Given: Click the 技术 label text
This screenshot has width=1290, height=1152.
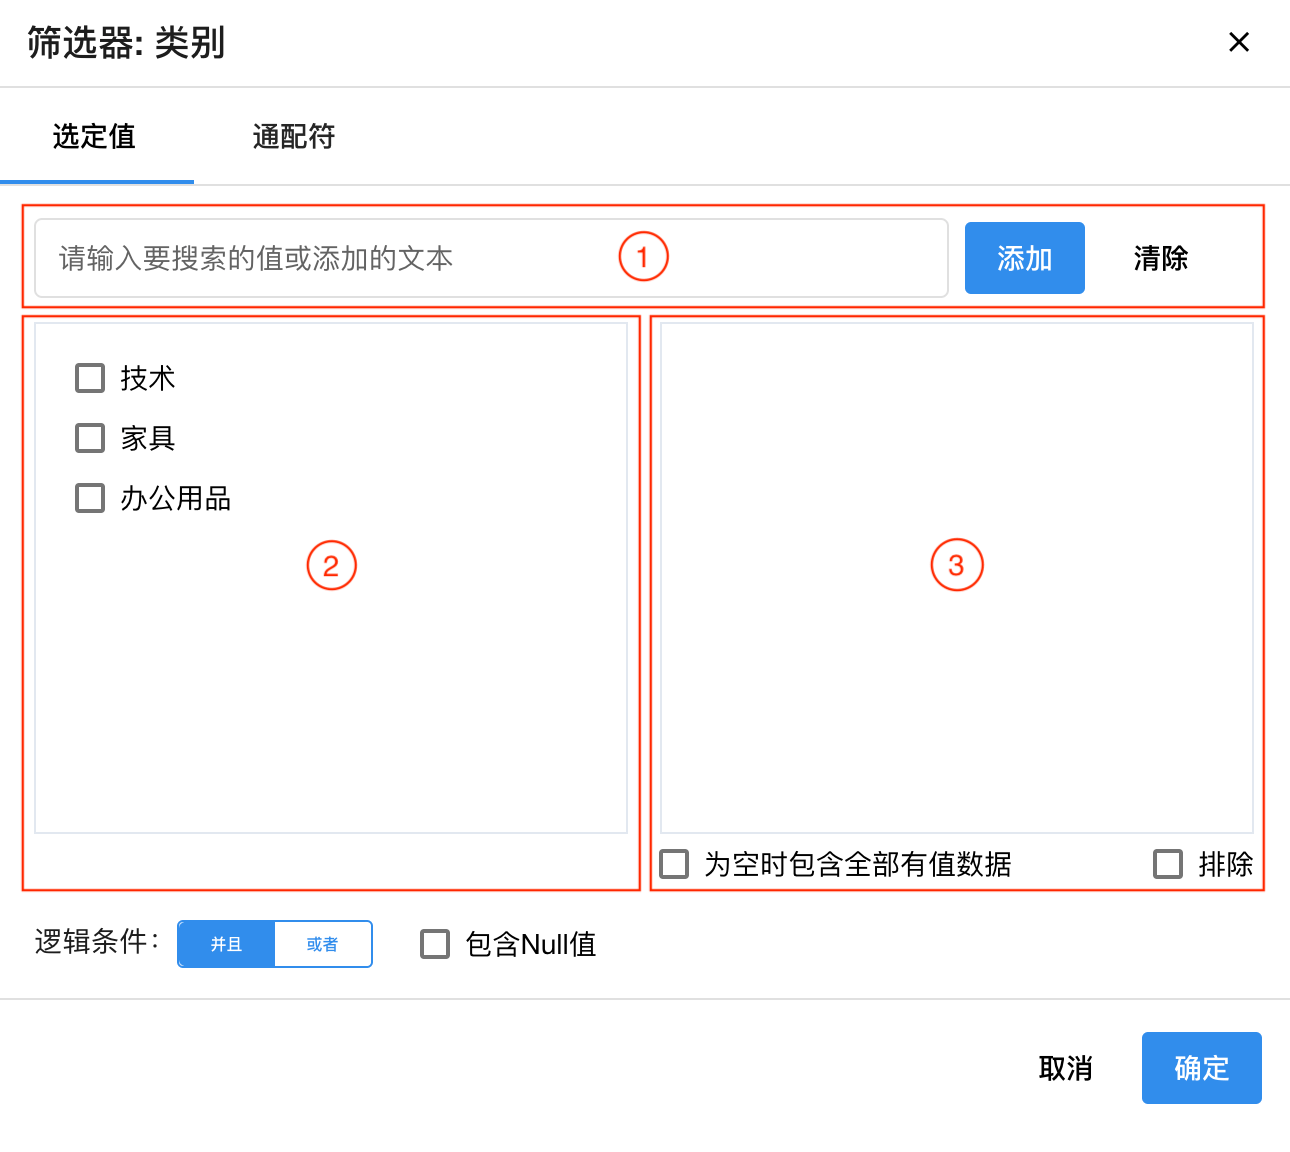Looking at the screenshot, I should coord(148,378).
